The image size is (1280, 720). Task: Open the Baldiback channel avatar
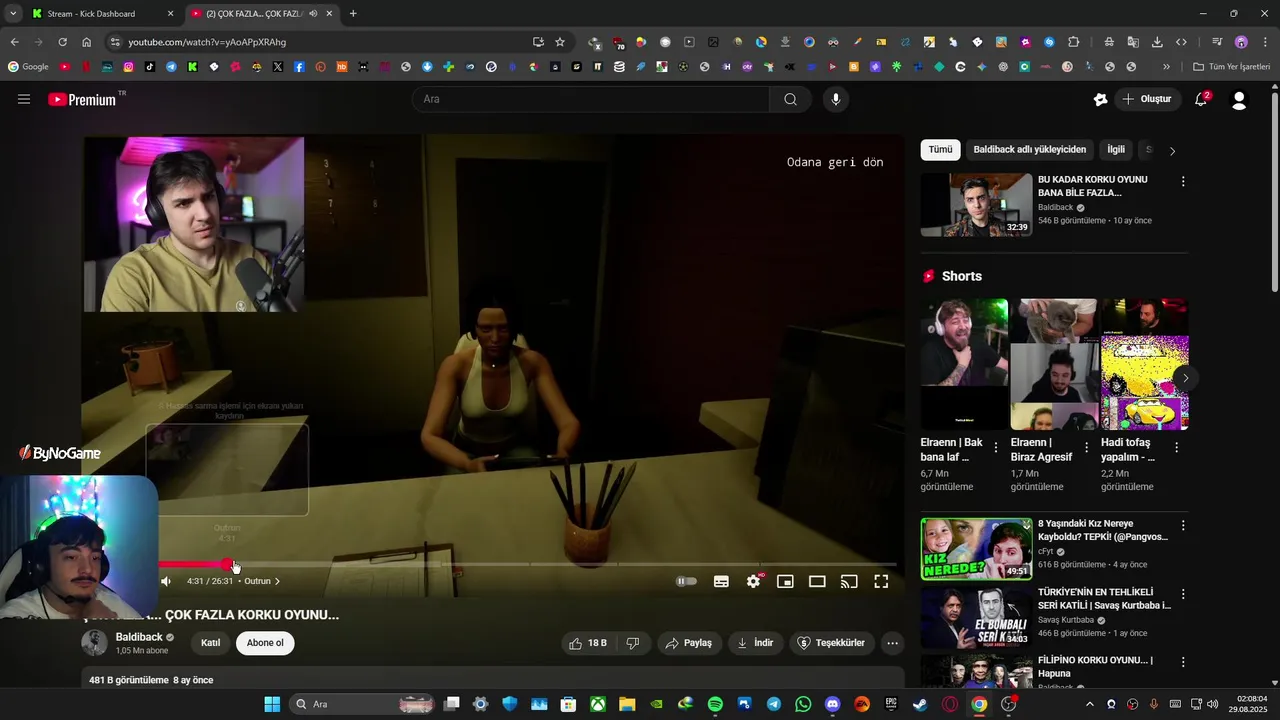point(94,643)
